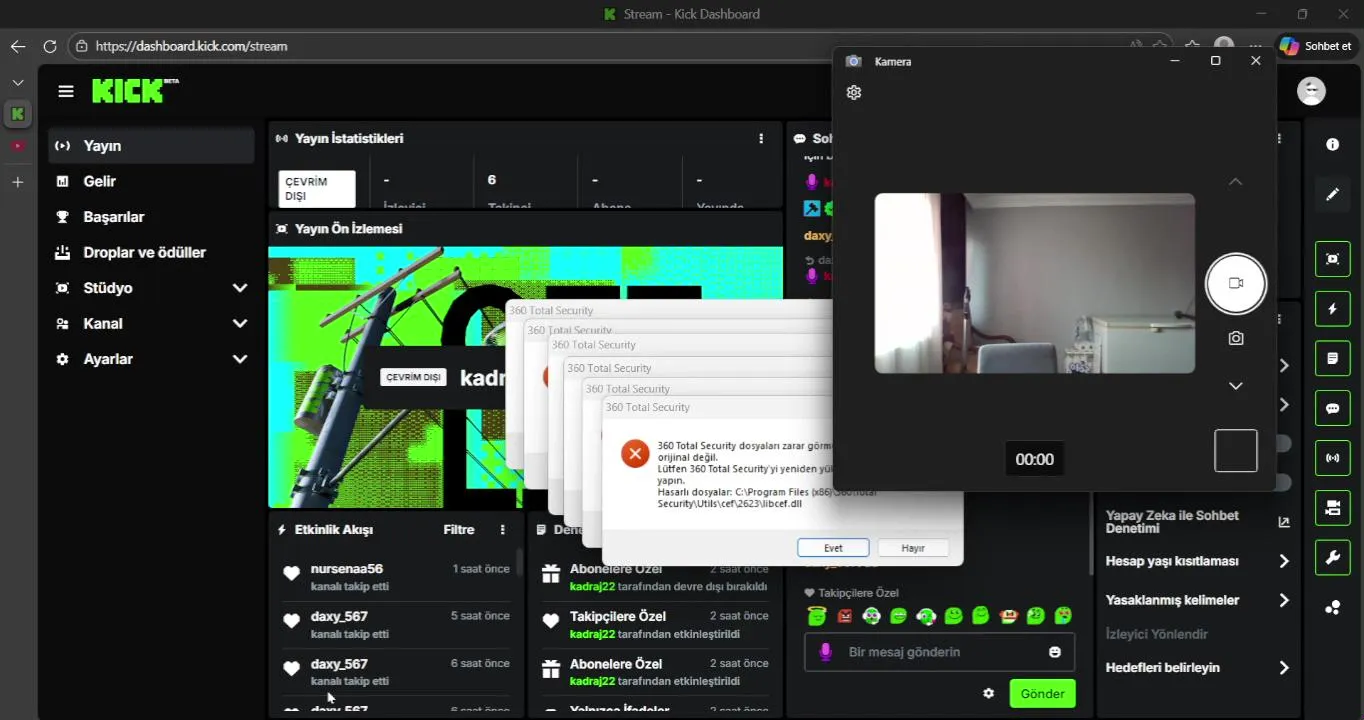
Task: Open last capture thumbnail in Kamera
Action: point(1236,451)
